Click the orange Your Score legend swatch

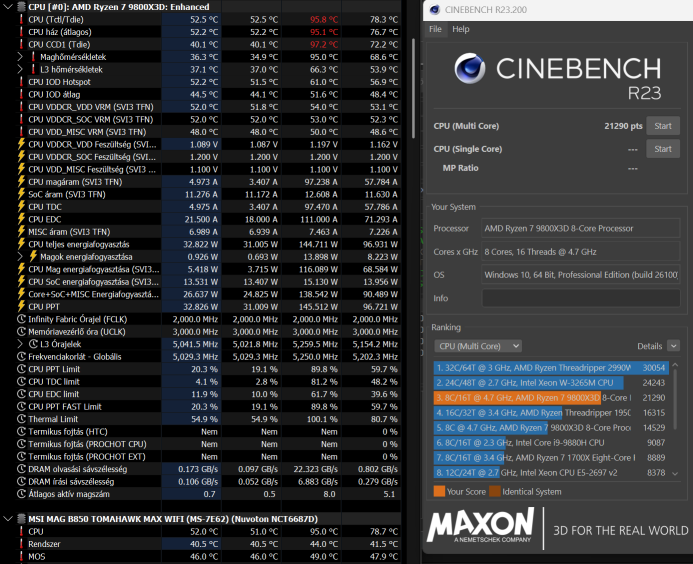click(x=439, y=492)
